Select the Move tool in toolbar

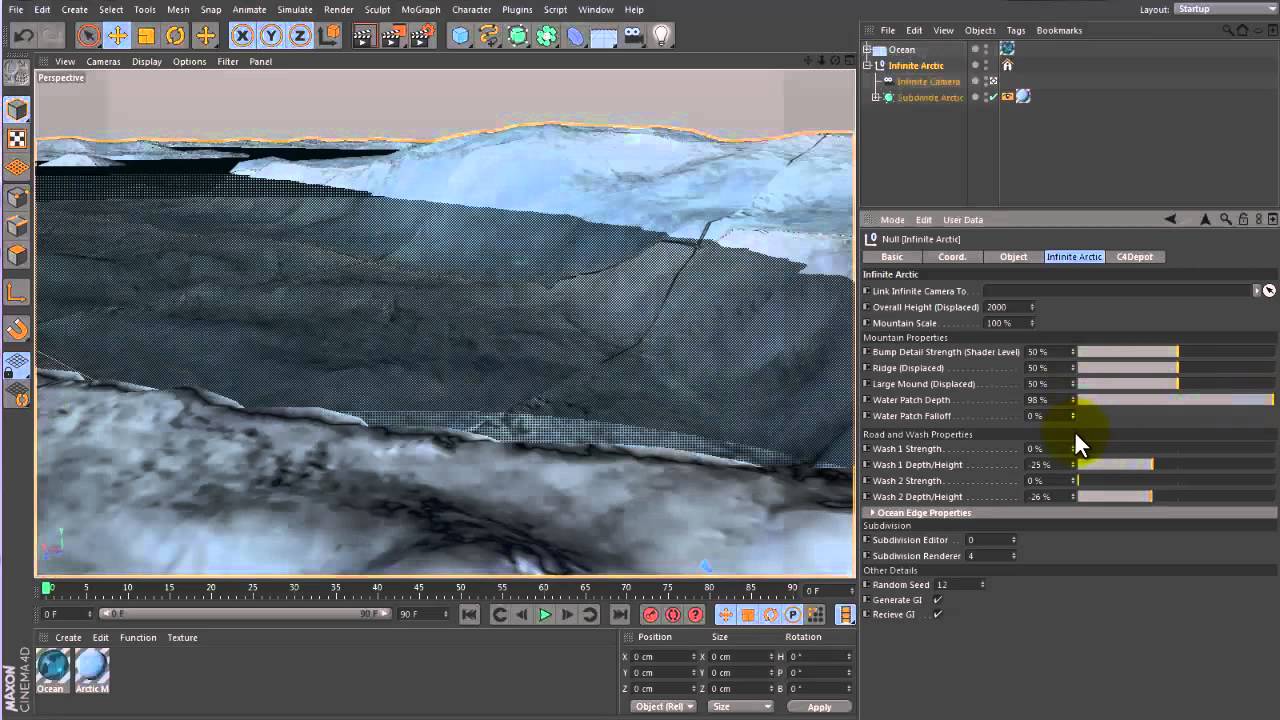point(117,36)
